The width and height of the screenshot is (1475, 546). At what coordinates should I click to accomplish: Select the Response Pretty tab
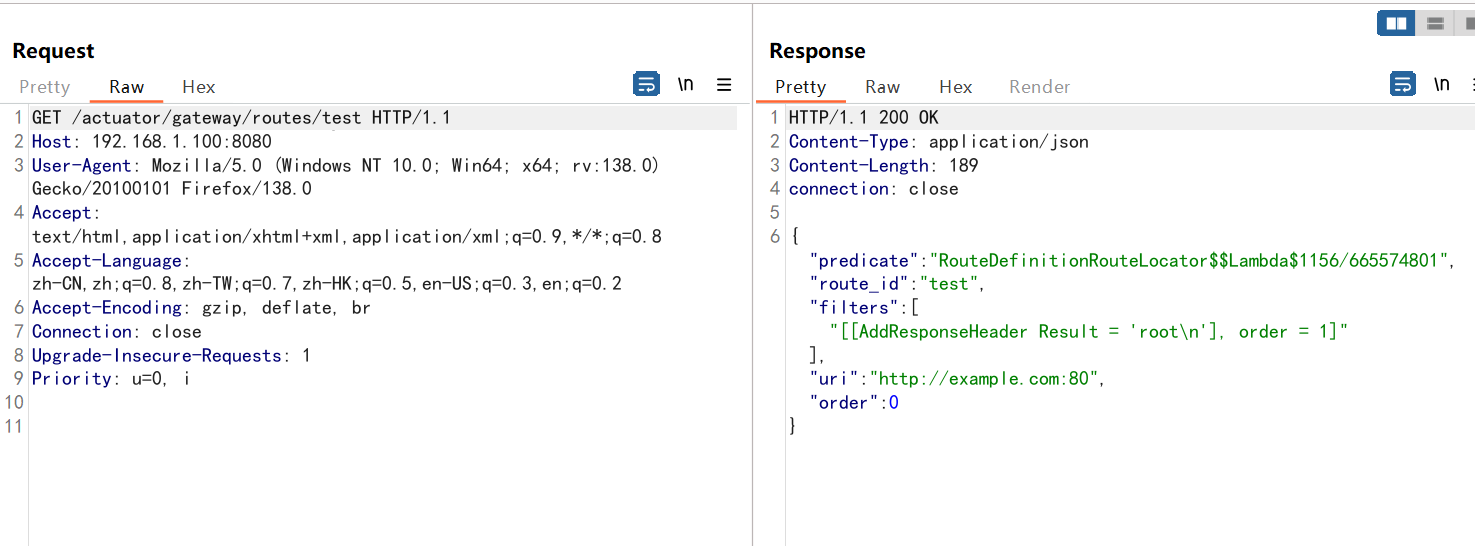point(800,87)
